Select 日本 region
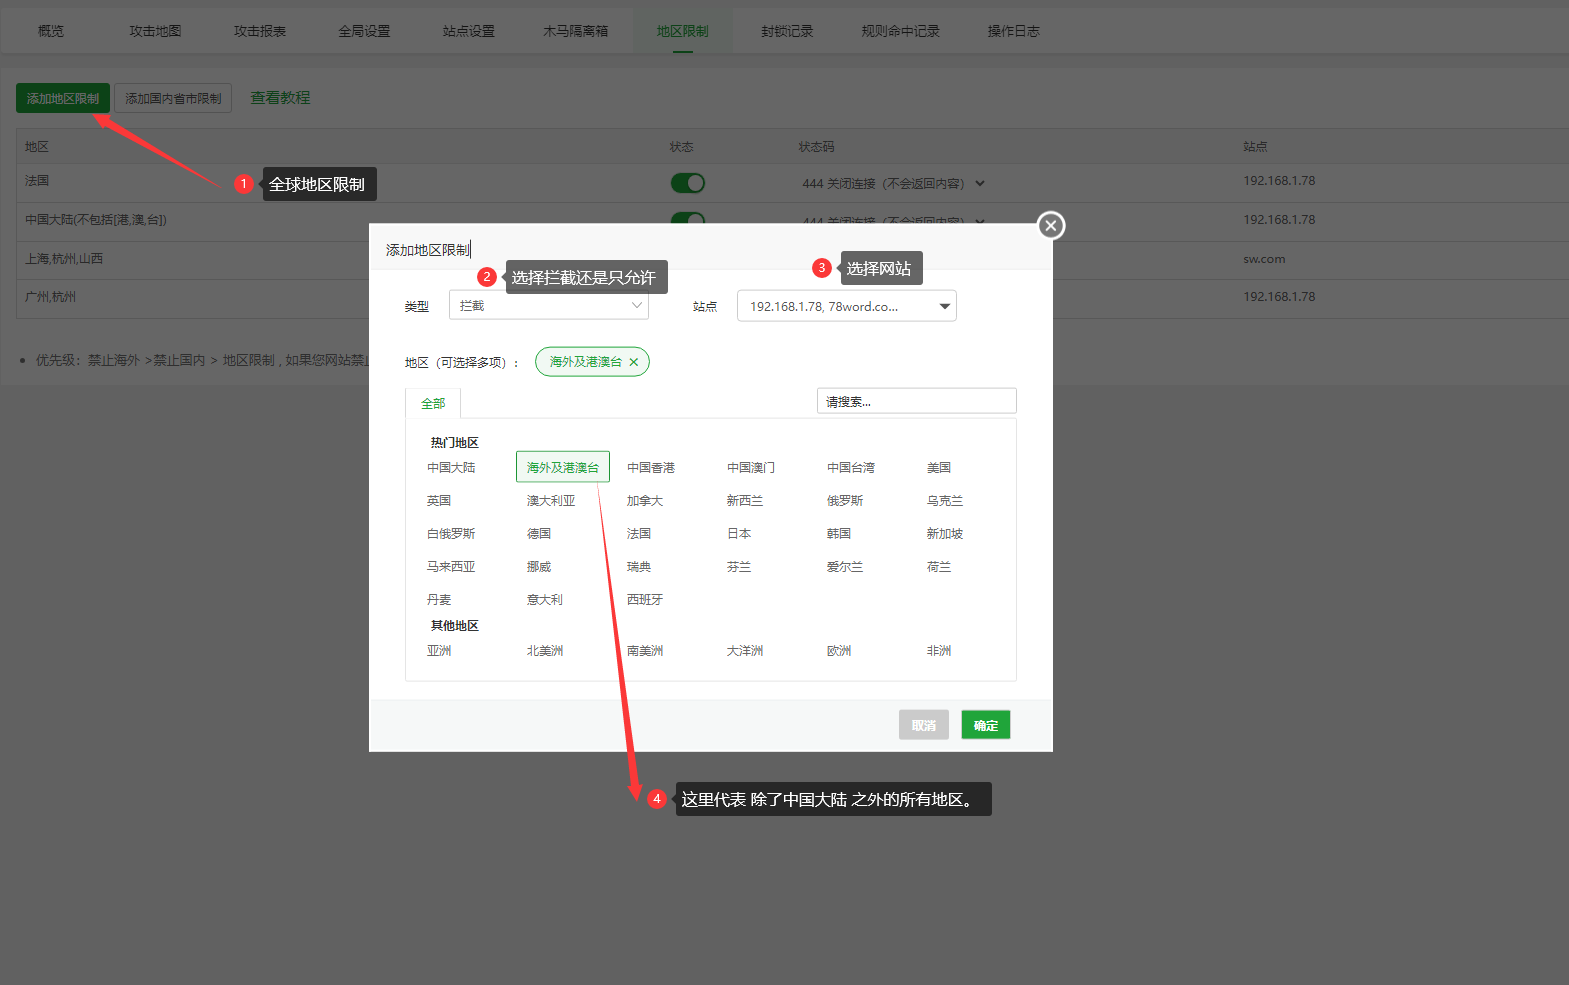Image resolution: width=1569 pixels, height=985 pixels. coord(739,534)
